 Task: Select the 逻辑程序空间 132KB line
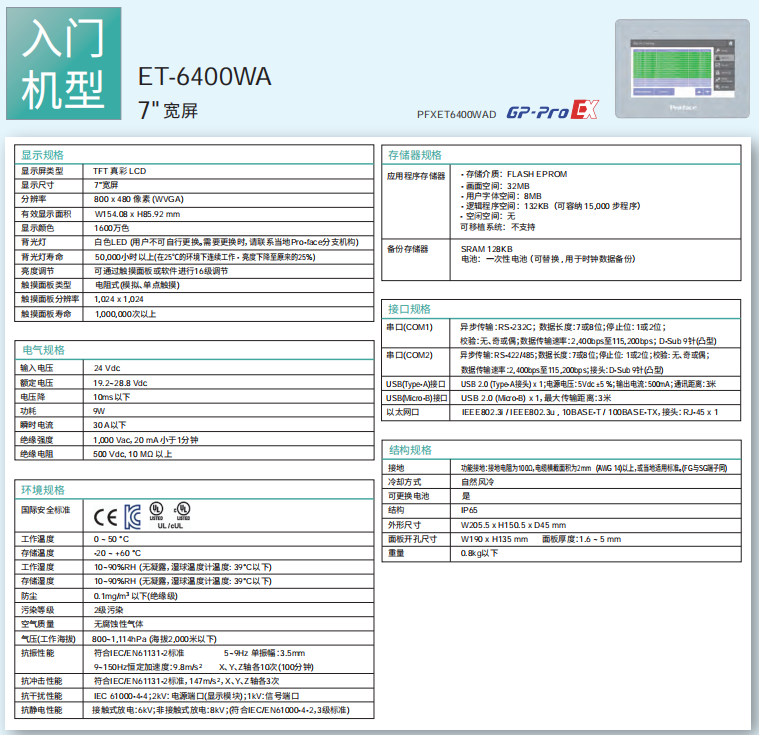[x=553, y=206]
